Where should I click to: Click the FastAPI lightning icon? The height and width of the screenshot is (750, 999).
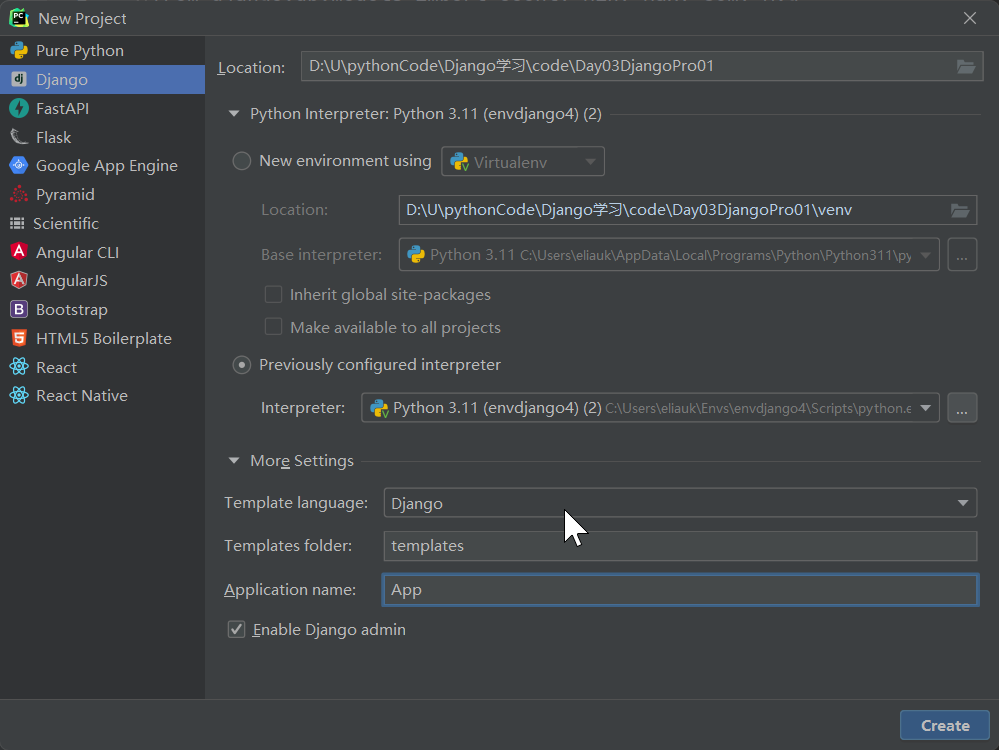click(x=19, y=108)
